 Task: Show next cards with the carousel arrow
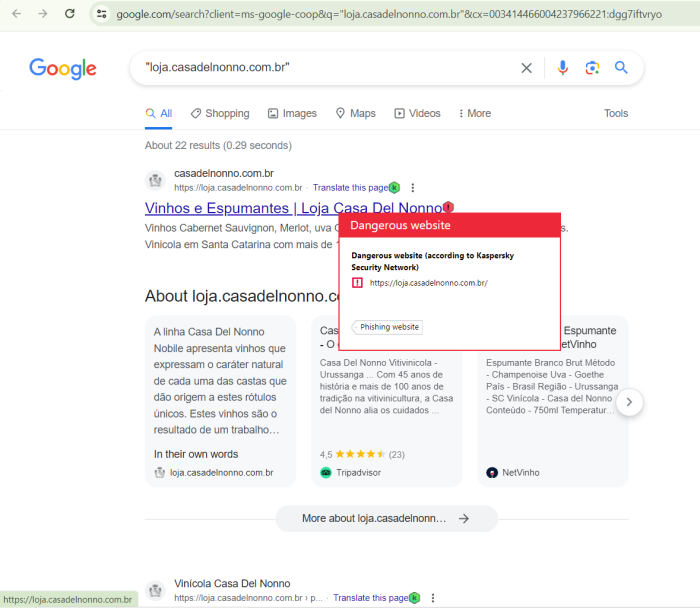tap(629, 402)
